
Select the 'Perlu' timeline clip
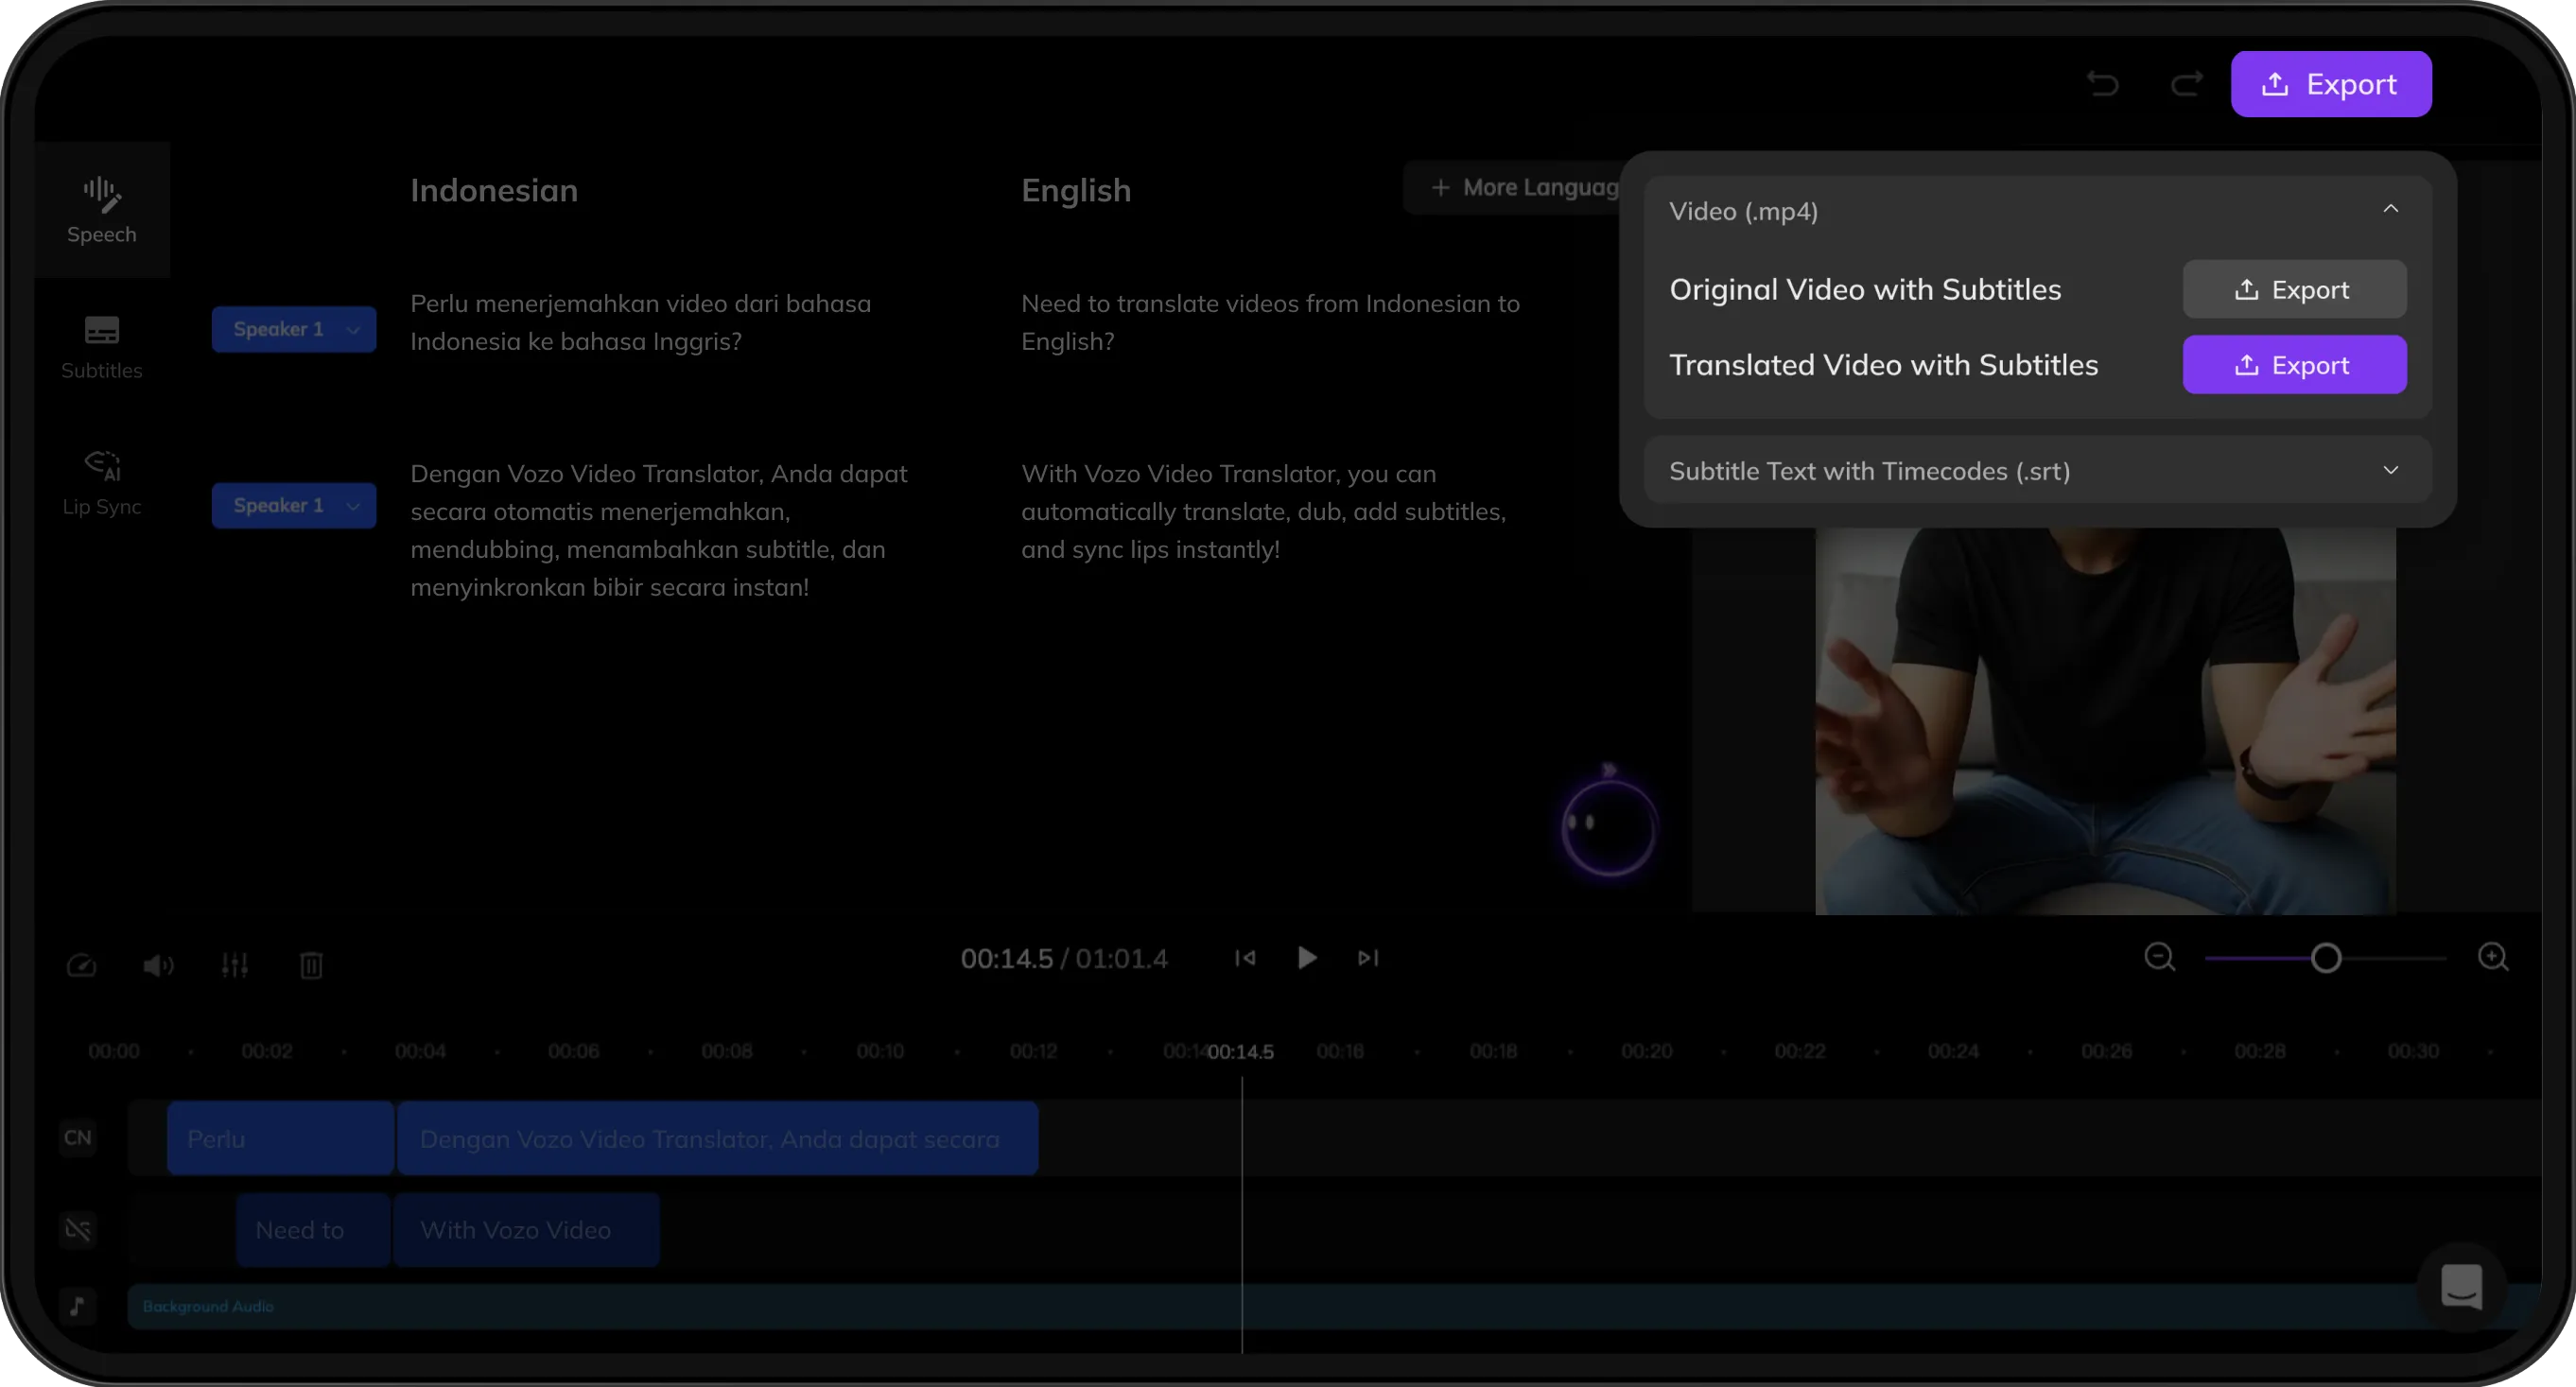[280, 1138]
